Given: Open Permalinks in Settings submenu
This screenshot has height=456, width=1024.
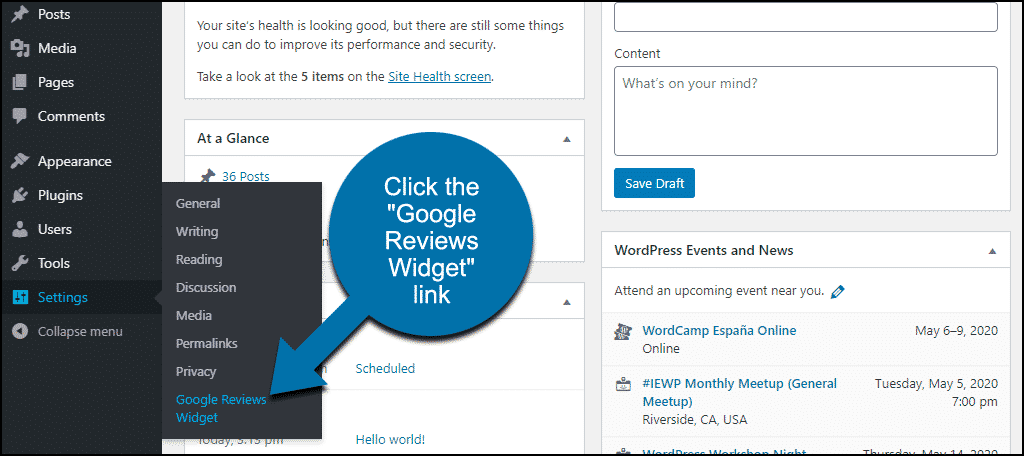Looking at the screenshot, I should click(206, 344).
